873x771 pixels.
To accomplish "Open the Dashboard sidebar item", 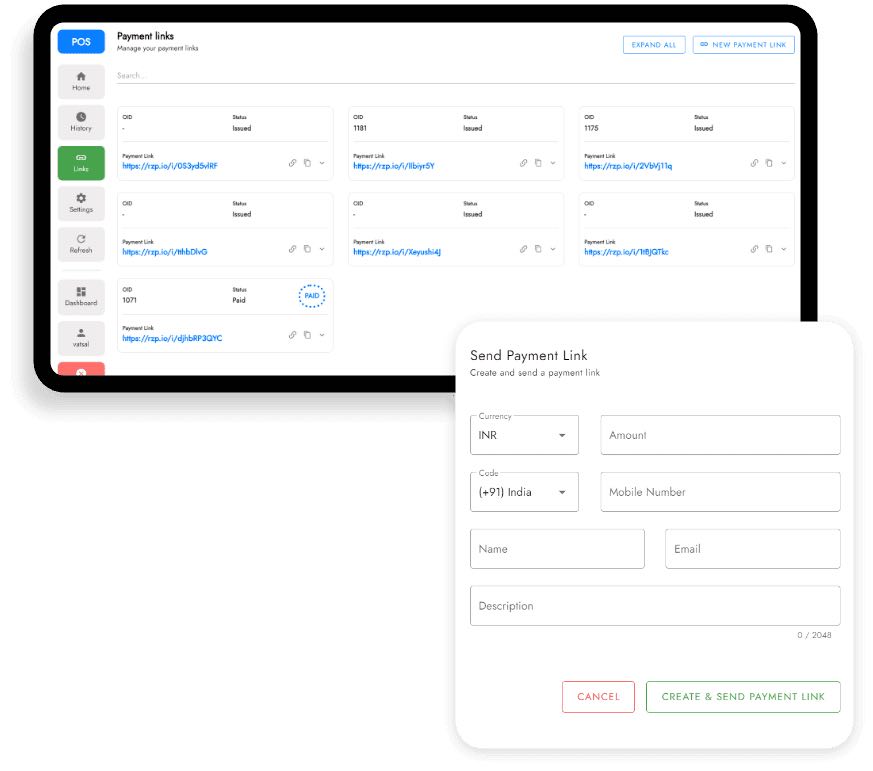I will pos(81,297).
